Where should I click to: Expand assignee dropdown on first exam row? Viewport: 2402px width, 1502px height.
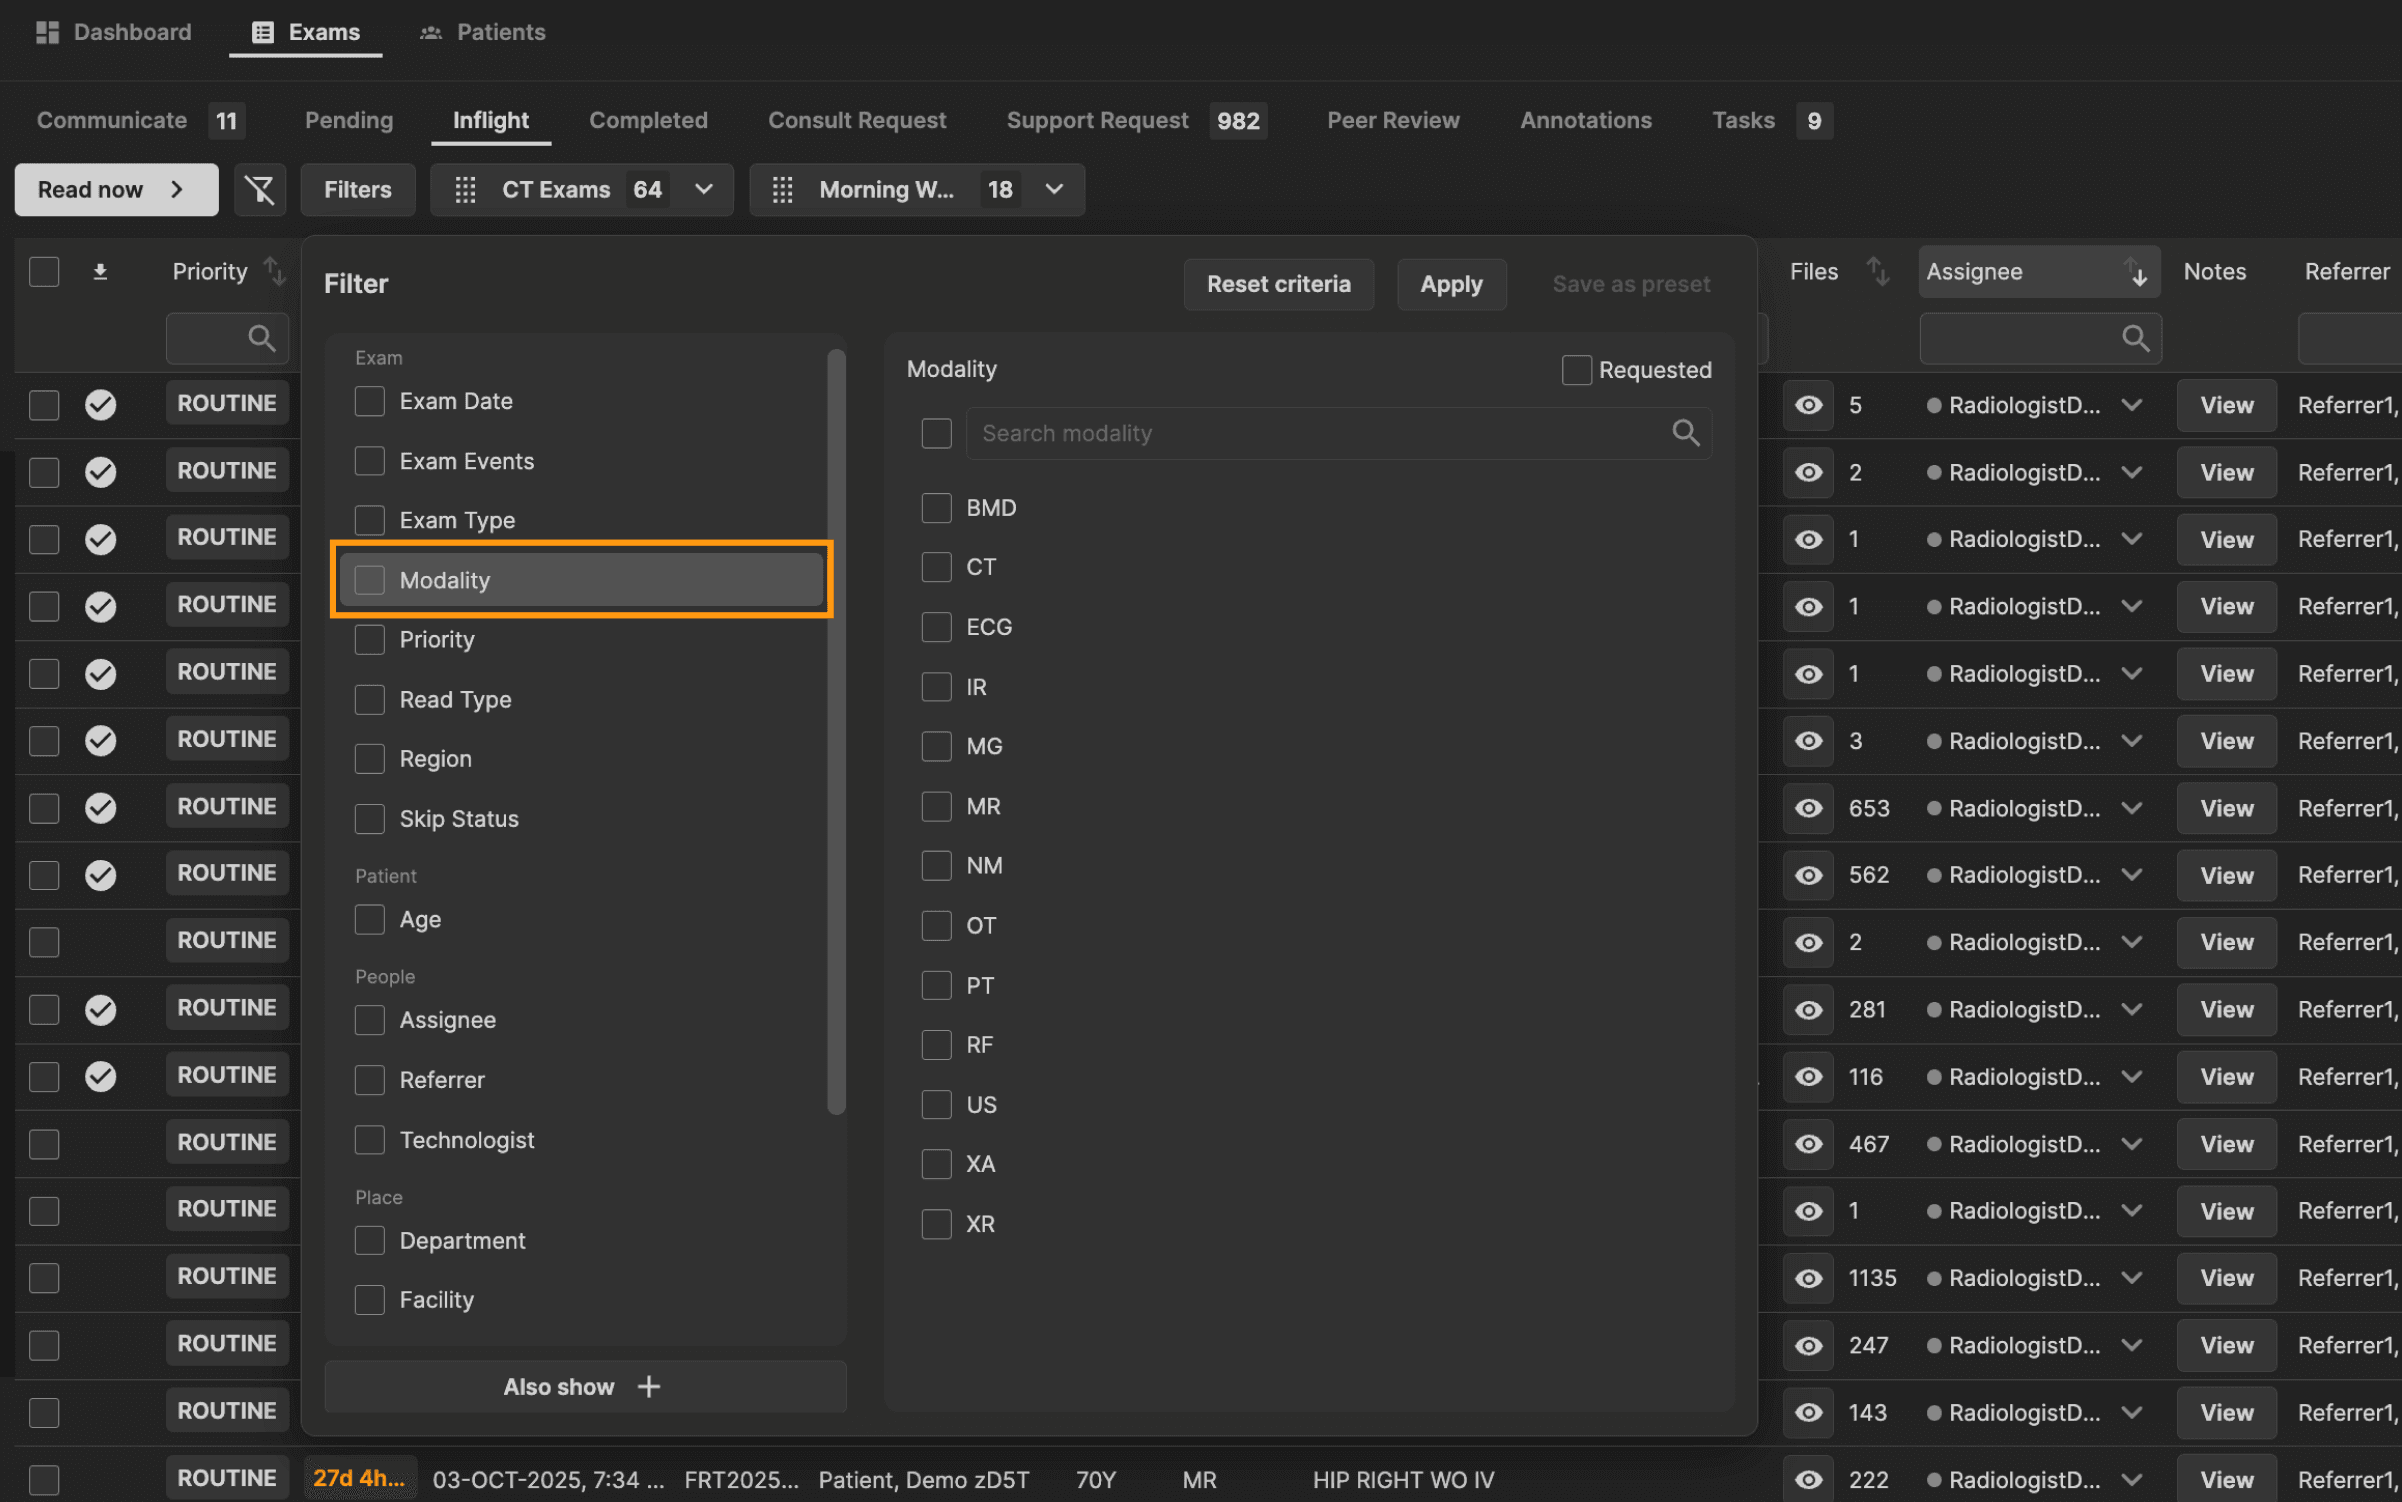[2132, 405]
